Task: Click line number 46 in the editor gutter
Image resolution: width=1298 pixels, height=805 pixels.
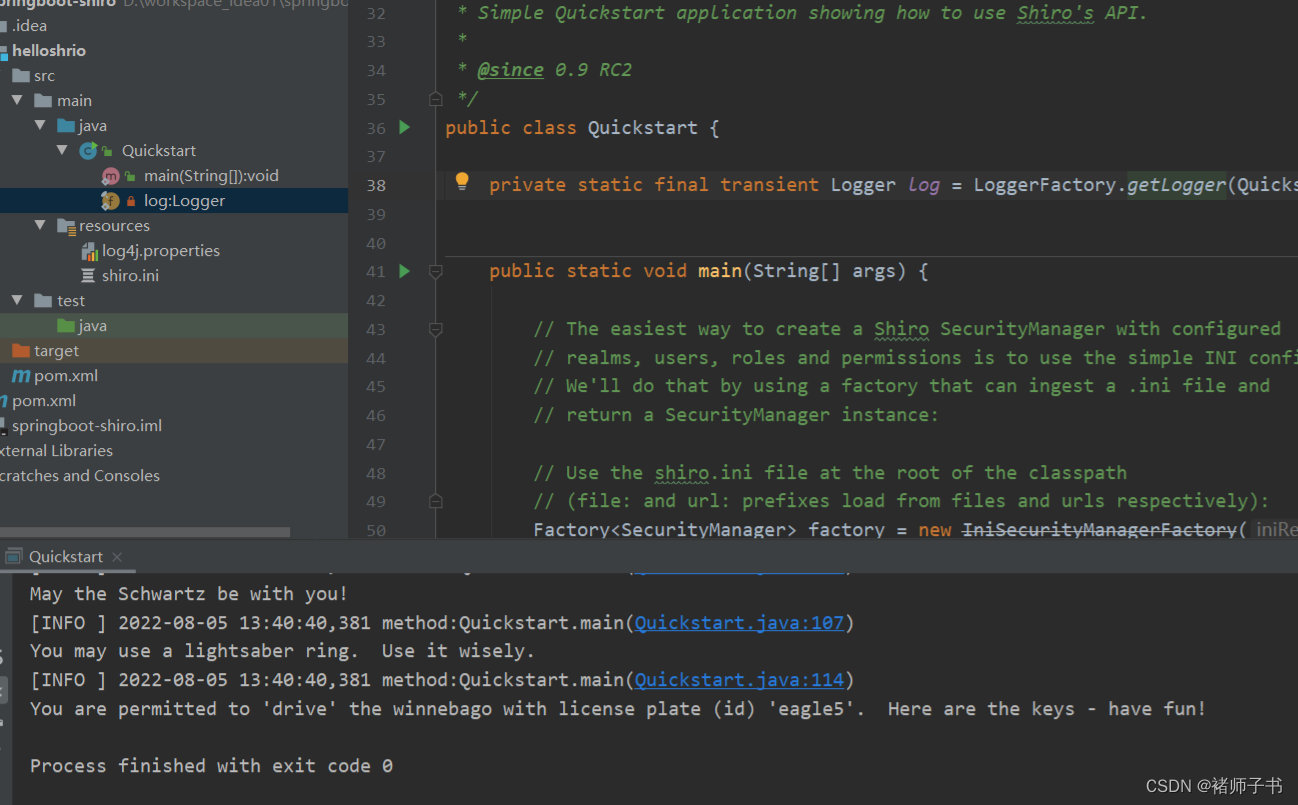Action: pyautogui.click(x=375, y=415)
